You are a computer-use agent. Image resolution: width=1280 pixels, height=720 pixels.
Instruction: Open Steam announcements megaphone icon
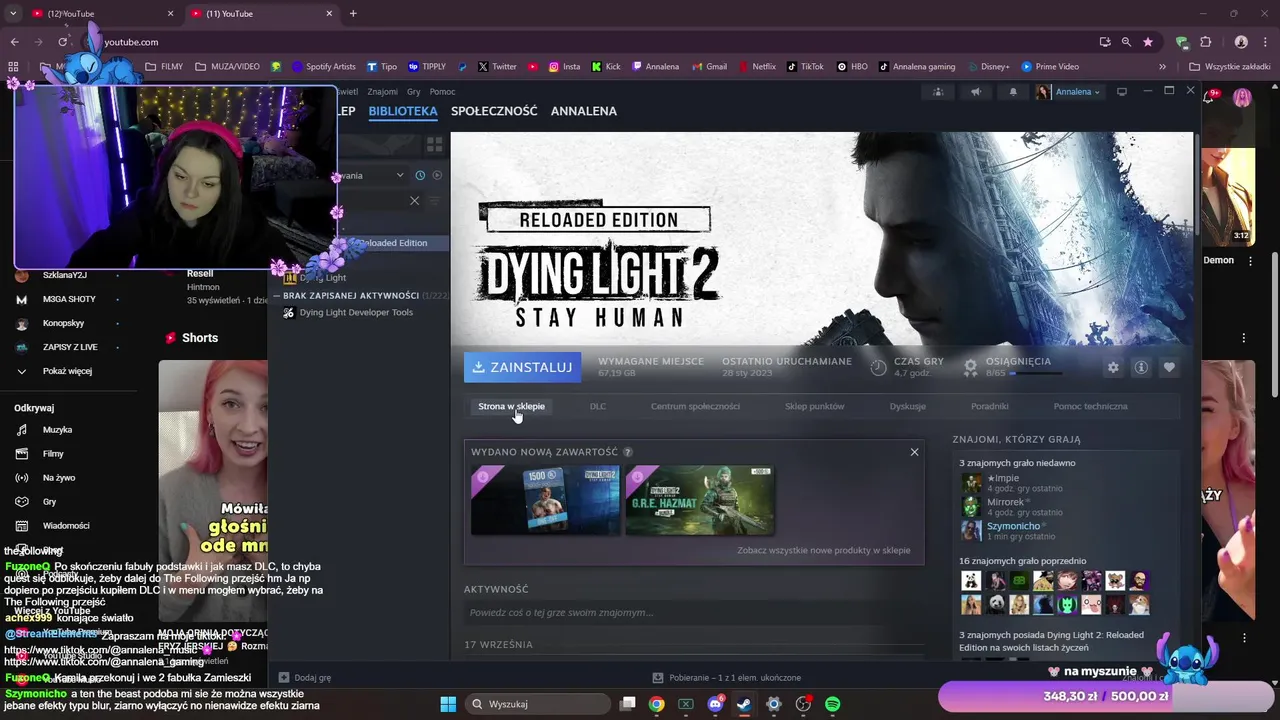[975, 92]
